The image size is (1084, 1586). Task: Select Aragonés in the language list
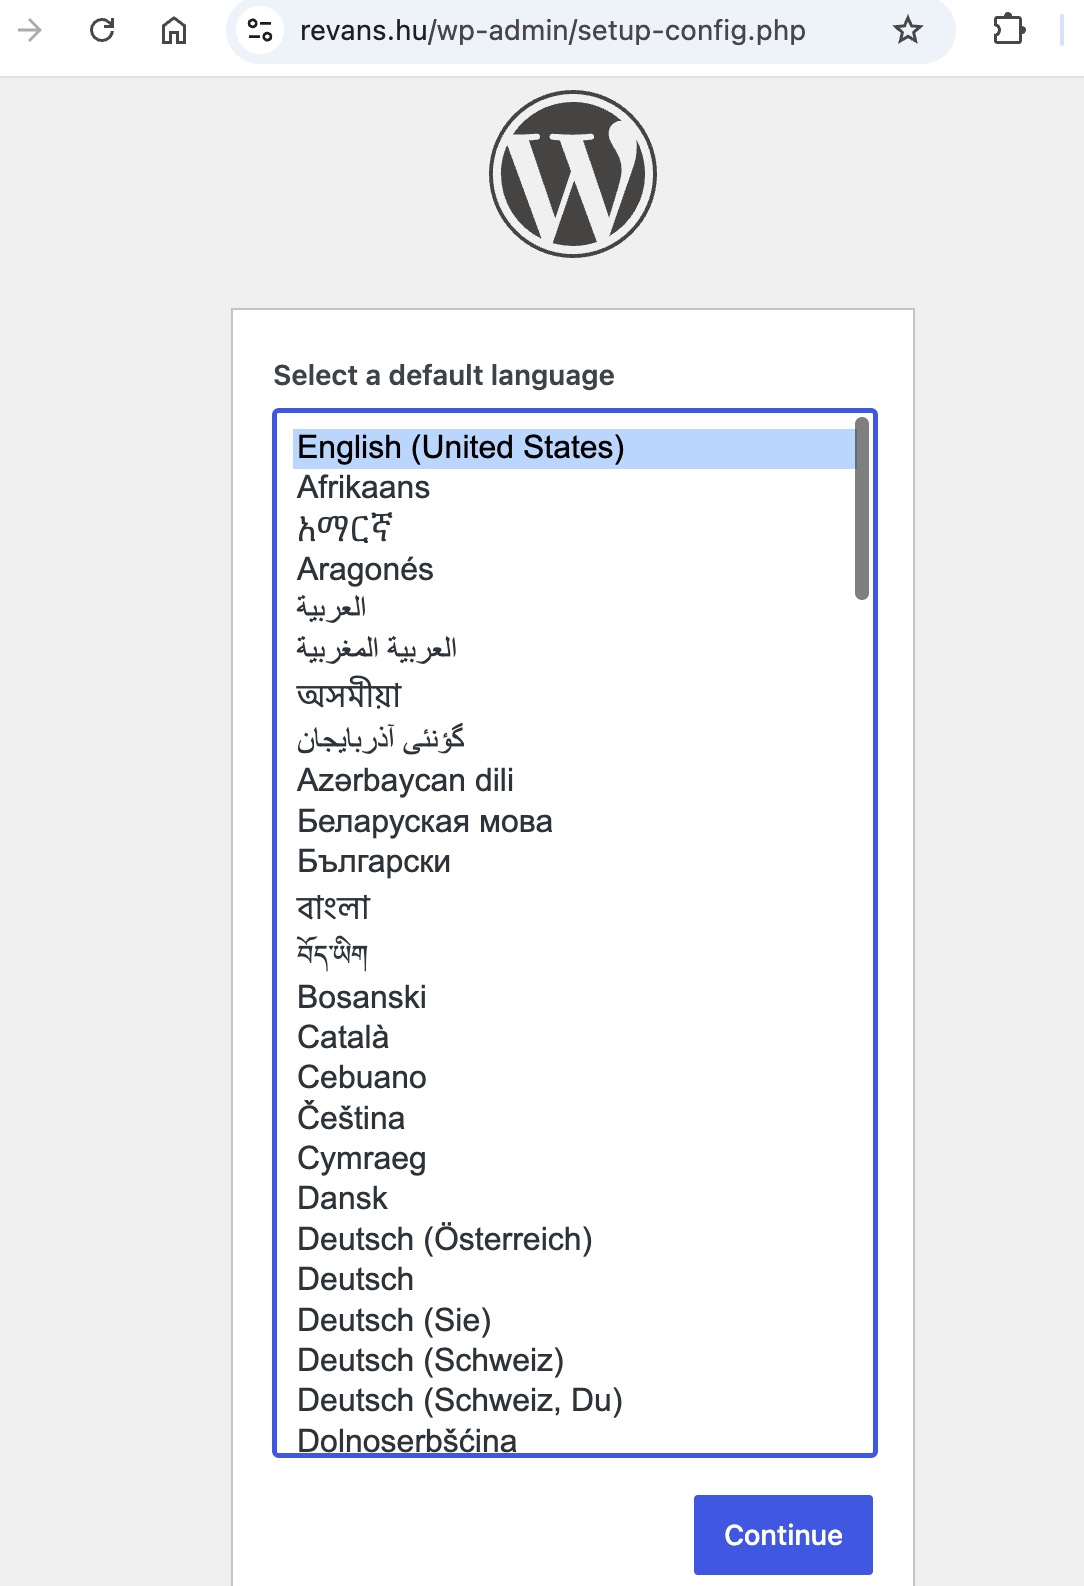[574, 569]
